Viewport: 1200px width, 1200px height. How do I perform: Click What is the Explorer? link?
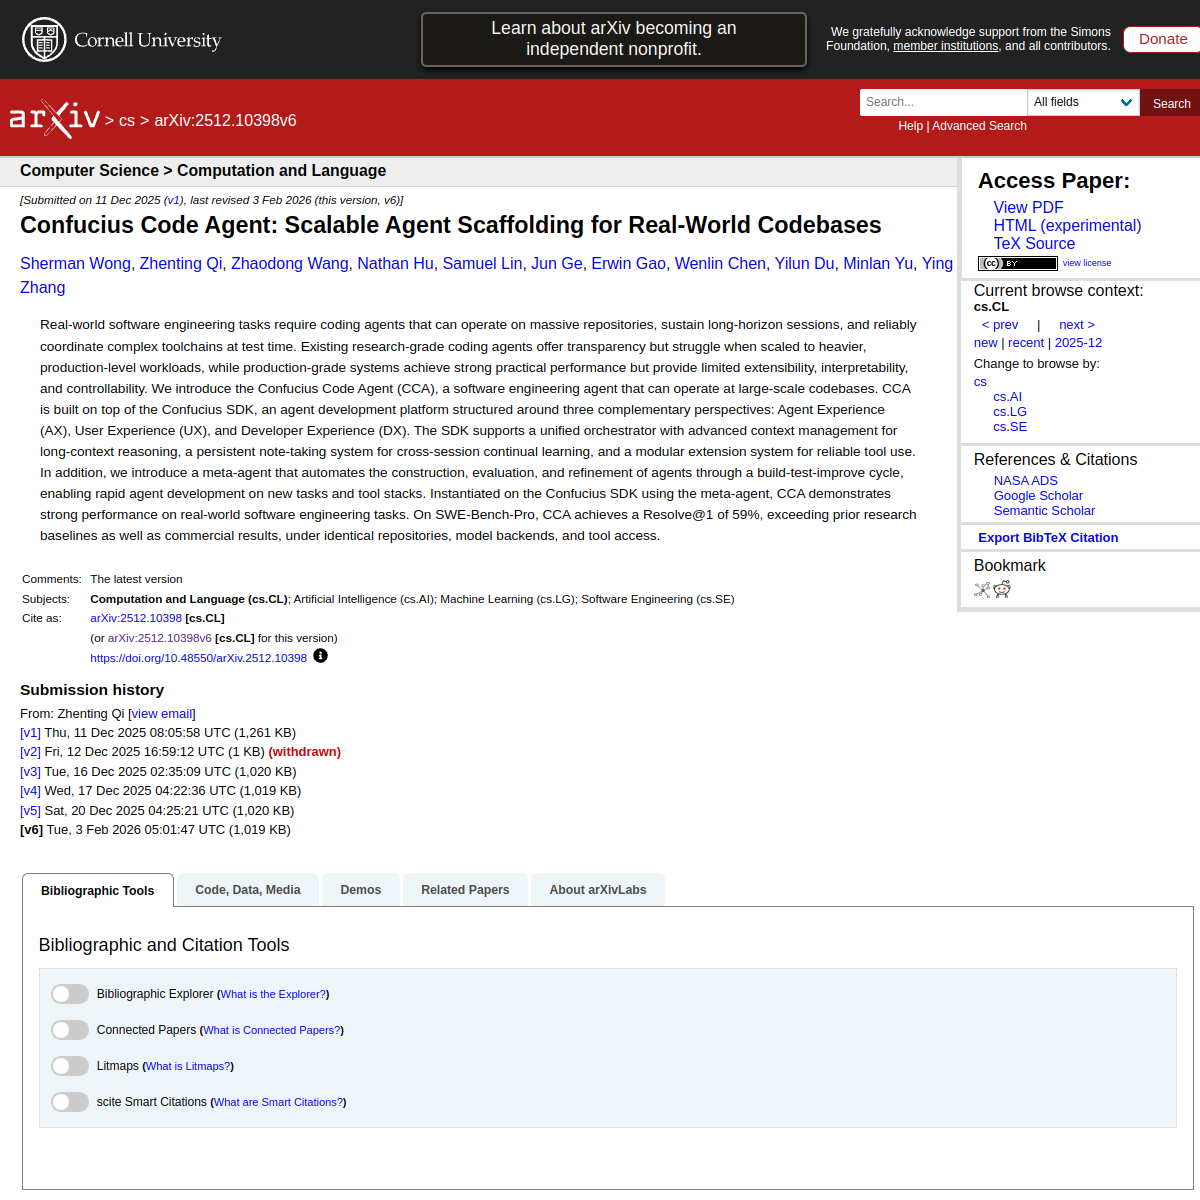[x=273, y=994]
